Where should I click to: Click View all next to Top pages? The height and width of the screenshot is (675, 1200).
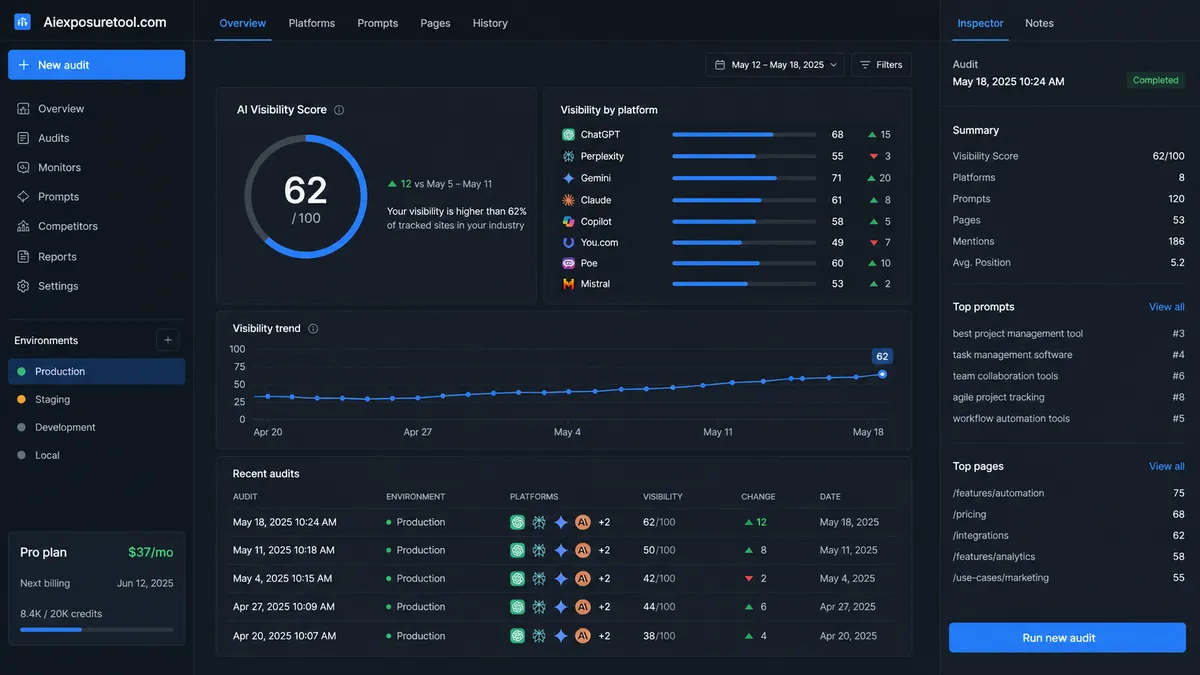coord(1167,466)
